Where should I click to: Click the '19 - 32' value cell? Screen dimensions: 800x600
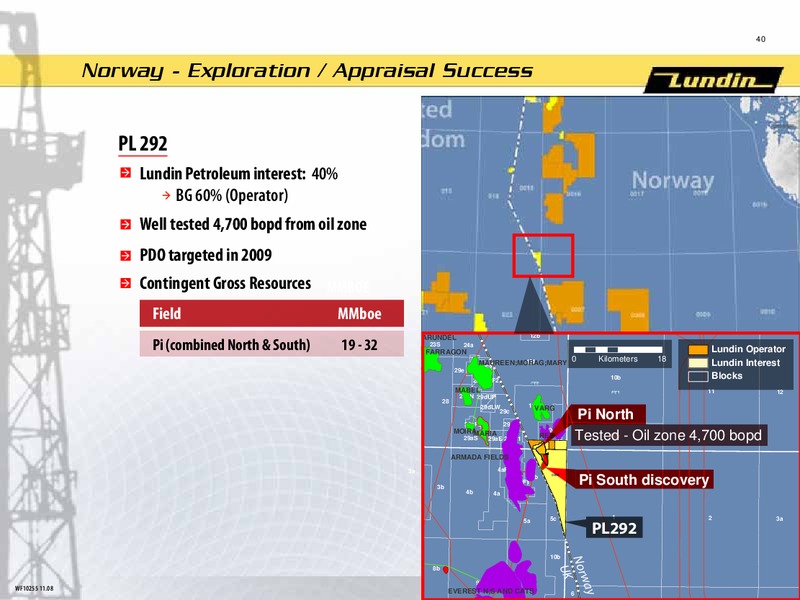tap(359, 345)
